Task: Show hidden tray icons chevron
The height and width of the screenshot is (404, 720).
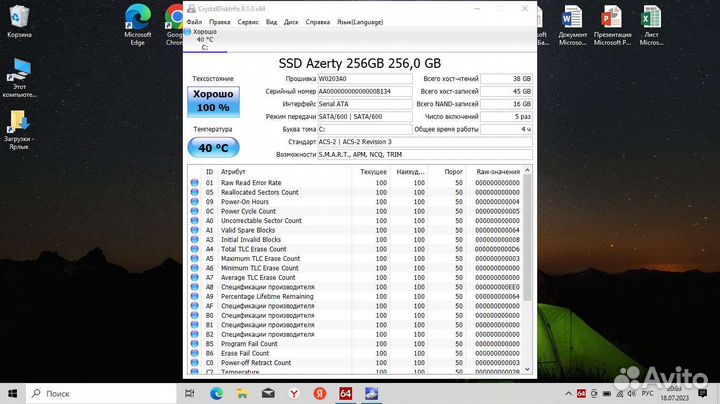Action: pos(568,393)
